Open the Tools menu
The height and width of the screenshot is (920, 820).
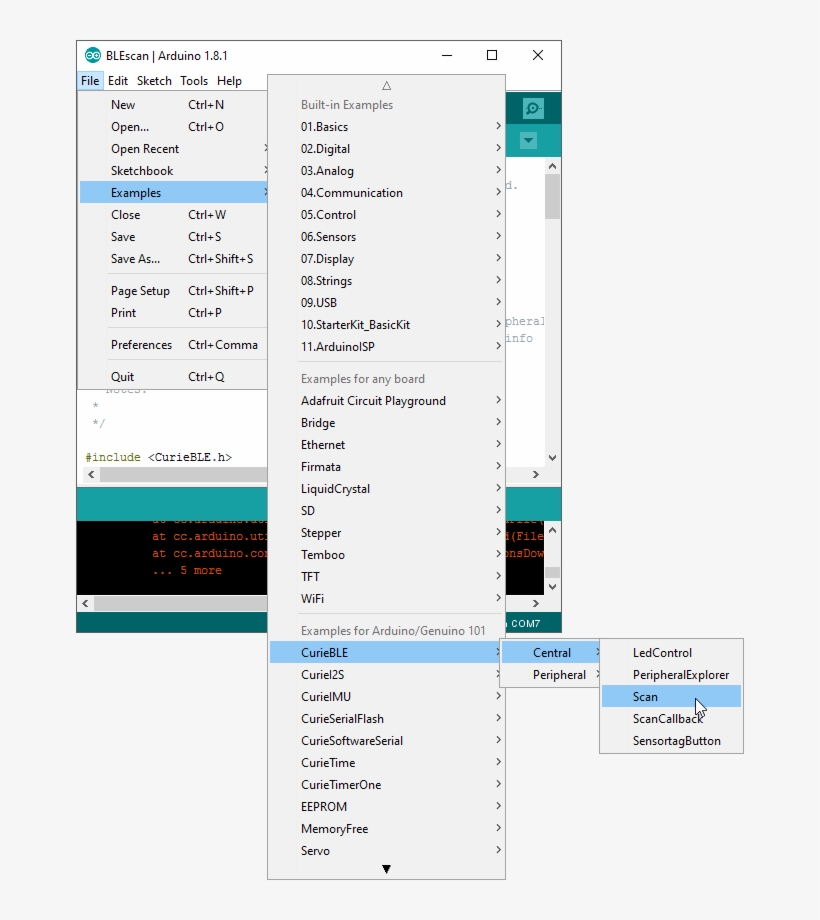pos(194,81)
